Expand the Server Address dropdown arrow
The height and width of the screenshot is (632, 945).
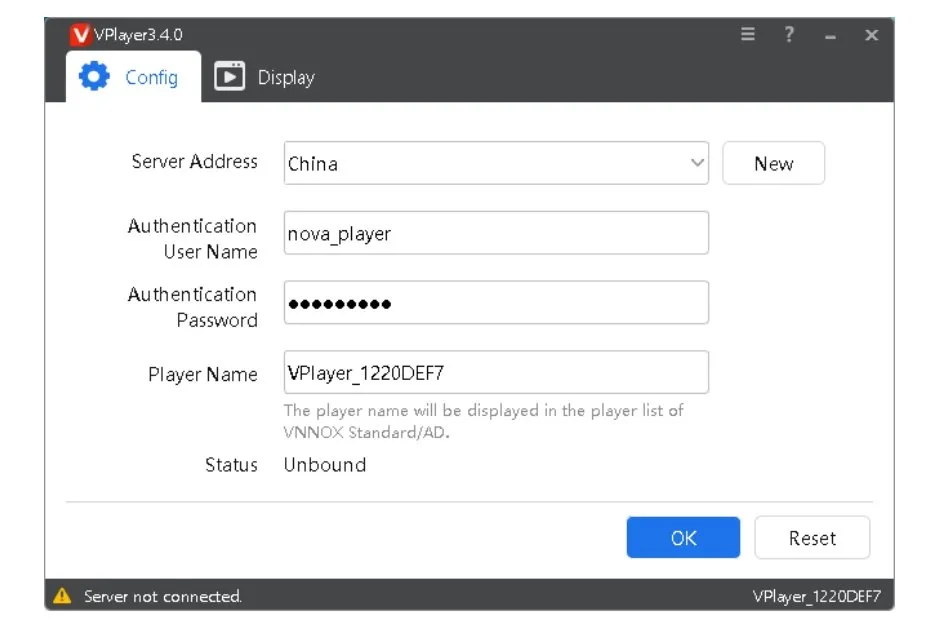coord(697,163)
